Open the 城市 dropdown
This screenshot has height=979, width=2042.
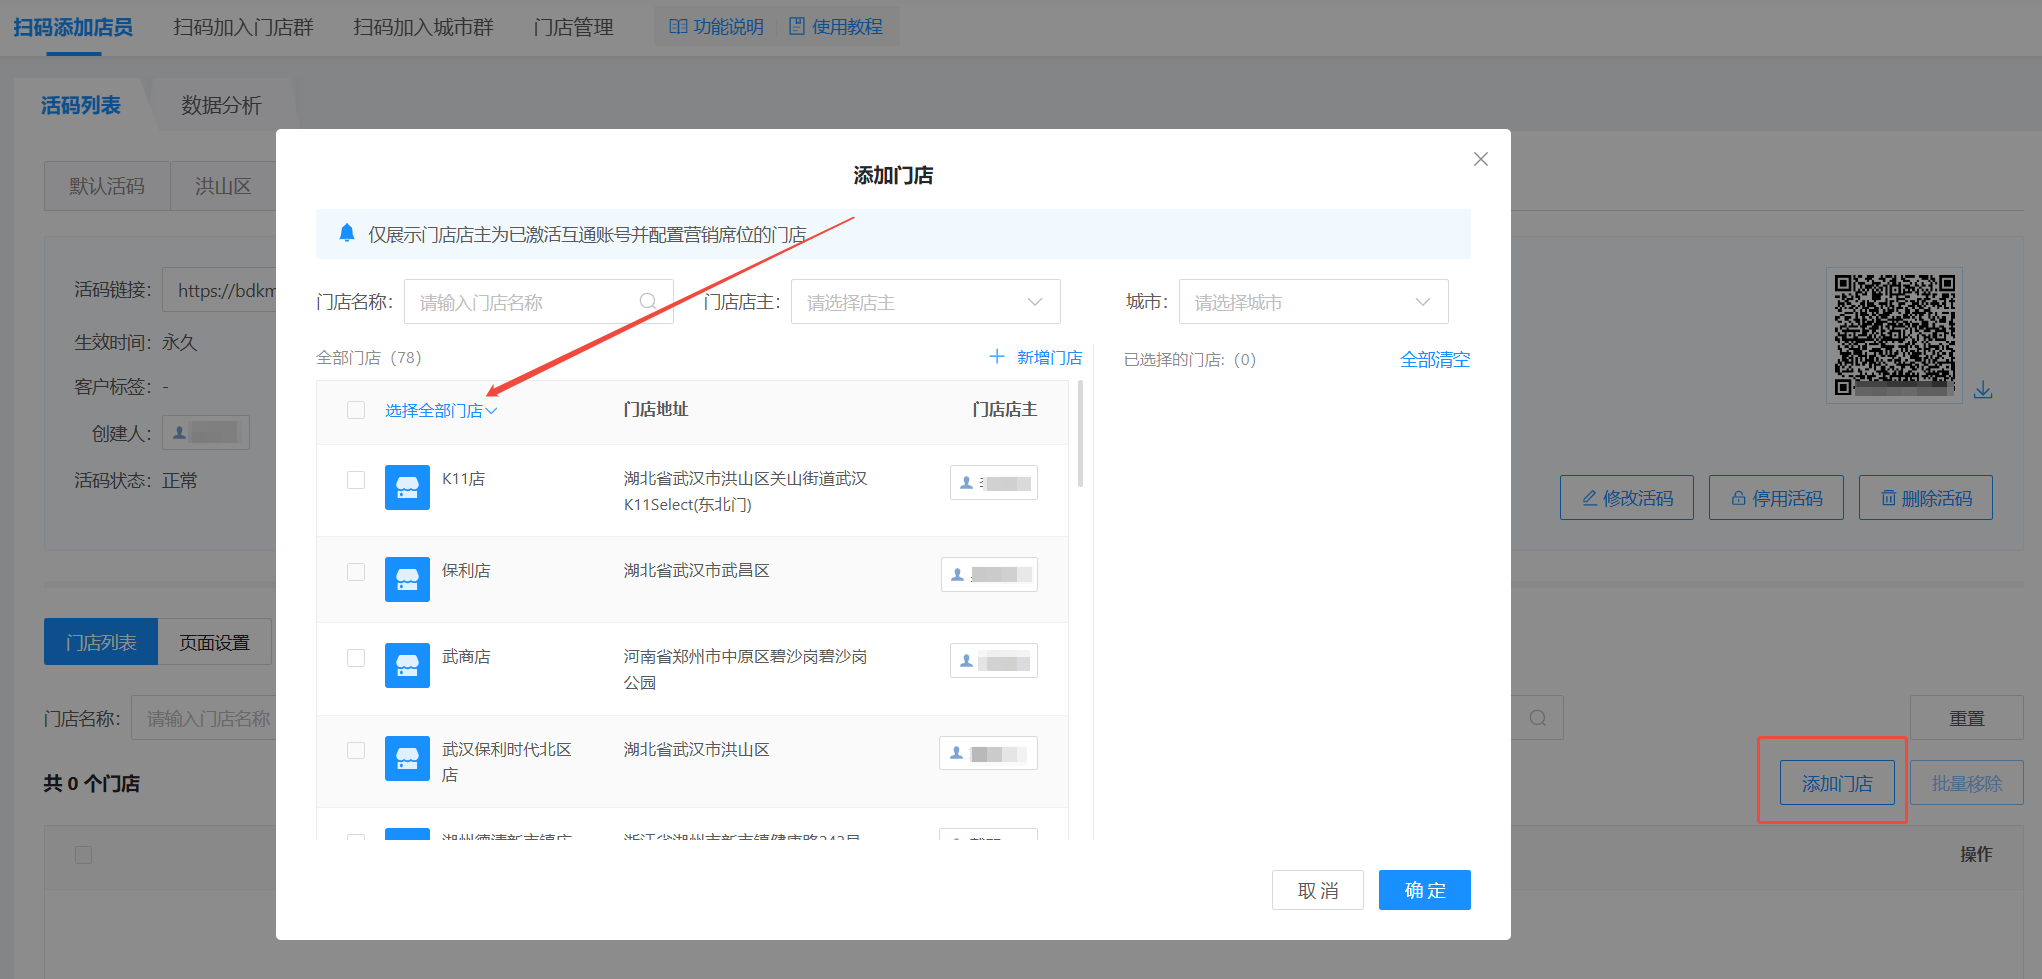tap(1314, 302)
